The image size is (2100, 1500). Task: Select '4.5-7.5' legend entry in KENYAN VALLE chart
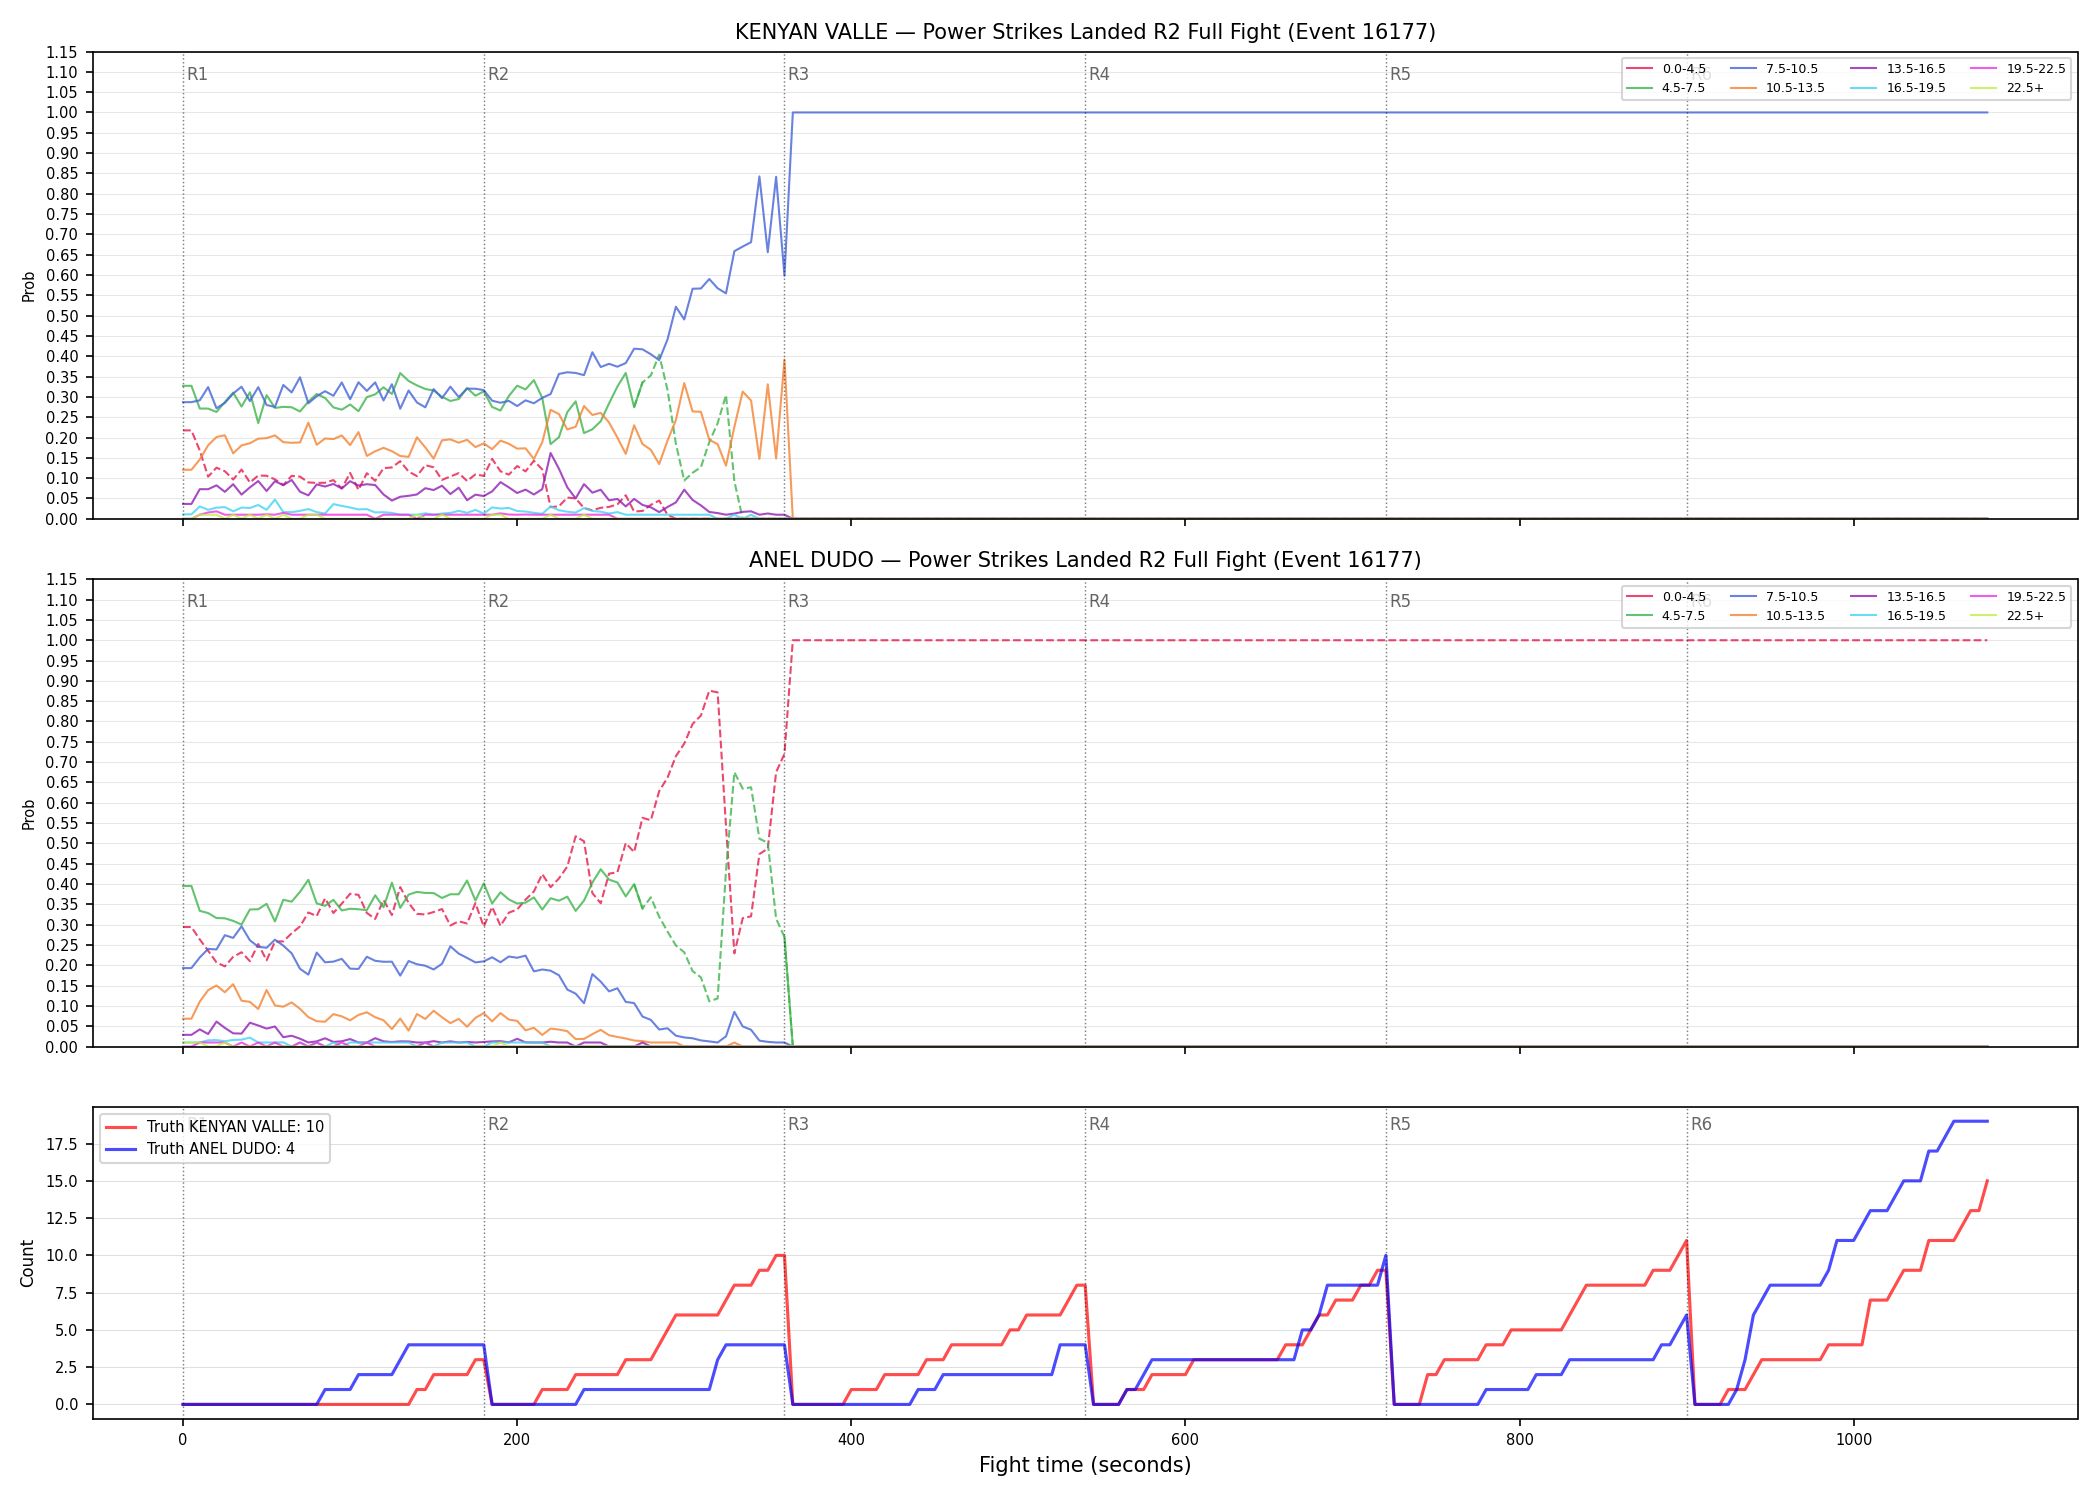click(x=1666, y=88)
